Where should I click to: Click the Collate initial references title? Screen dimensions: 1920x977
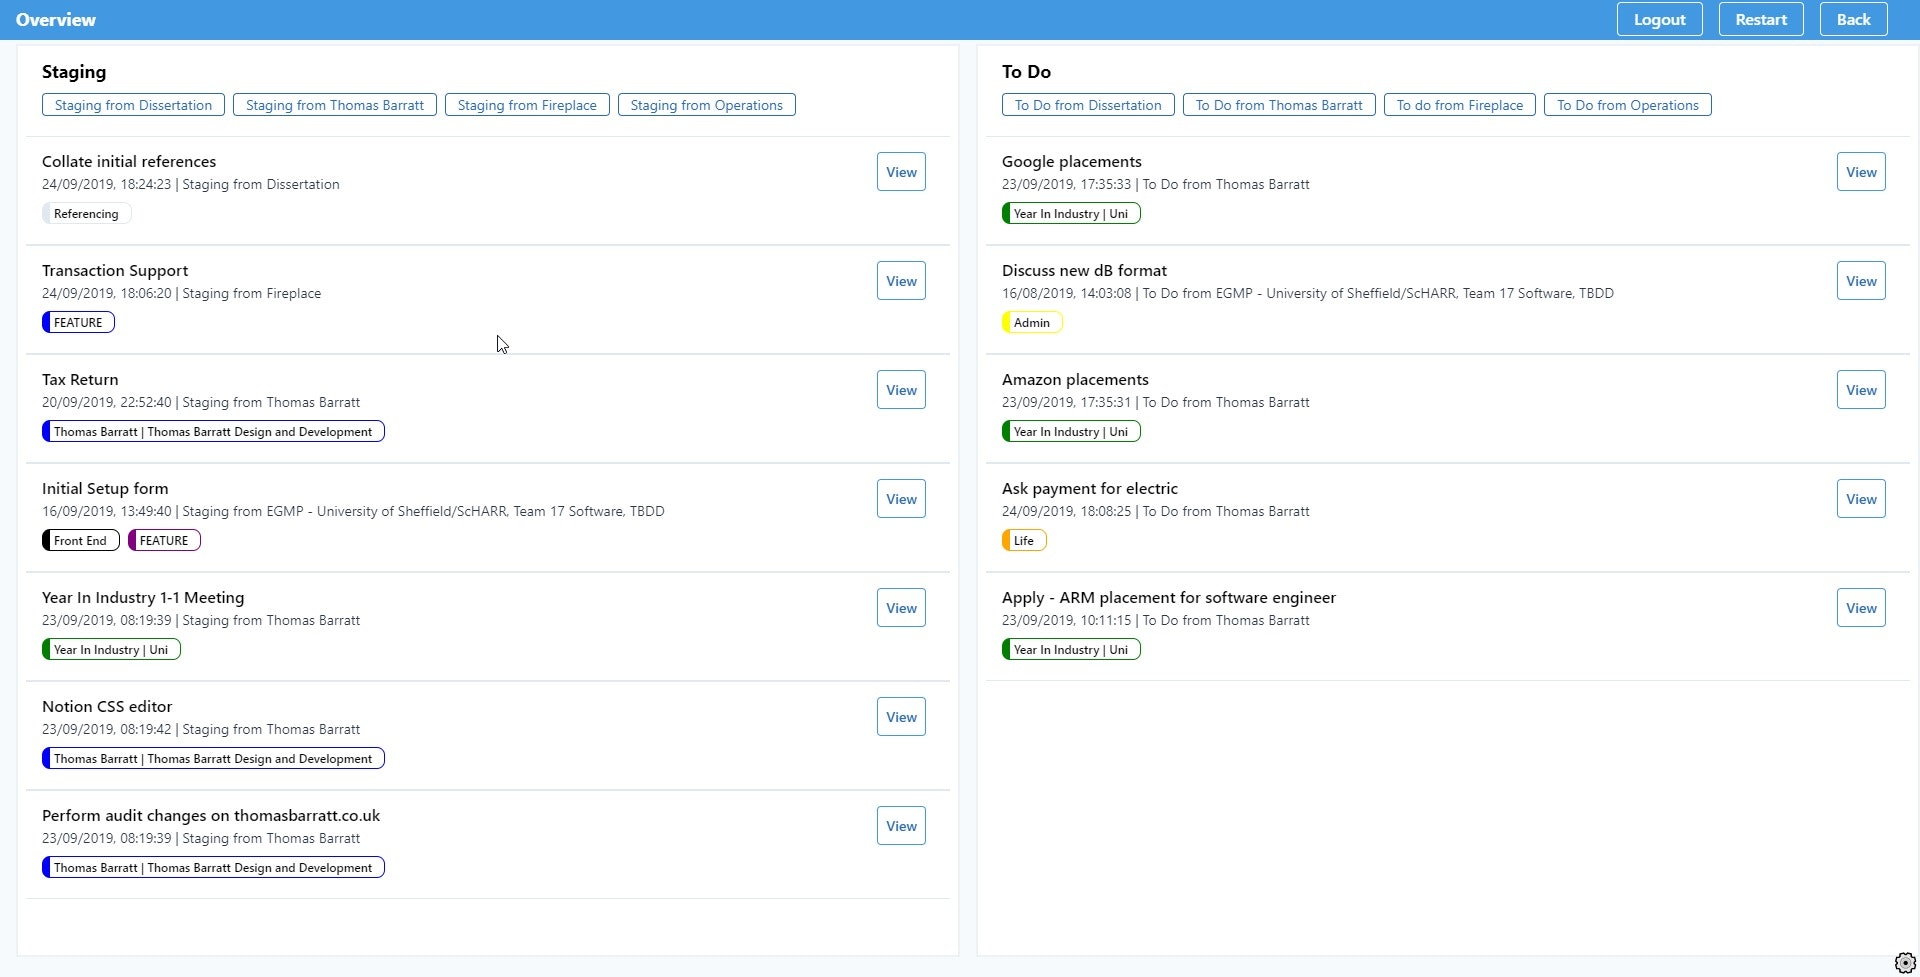(129, 161)
